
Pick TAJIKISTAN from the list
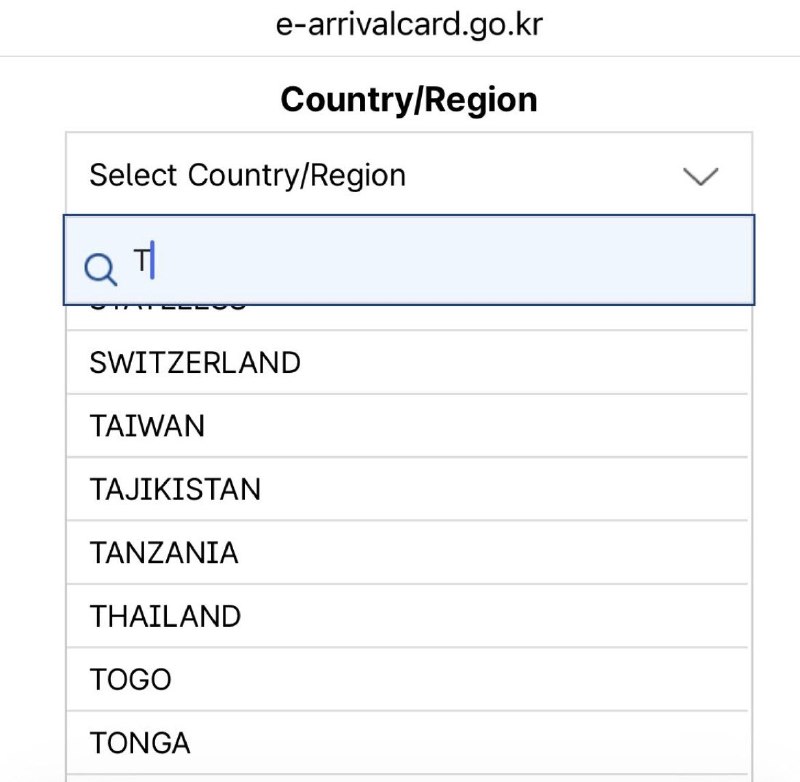tap(175, 489)
